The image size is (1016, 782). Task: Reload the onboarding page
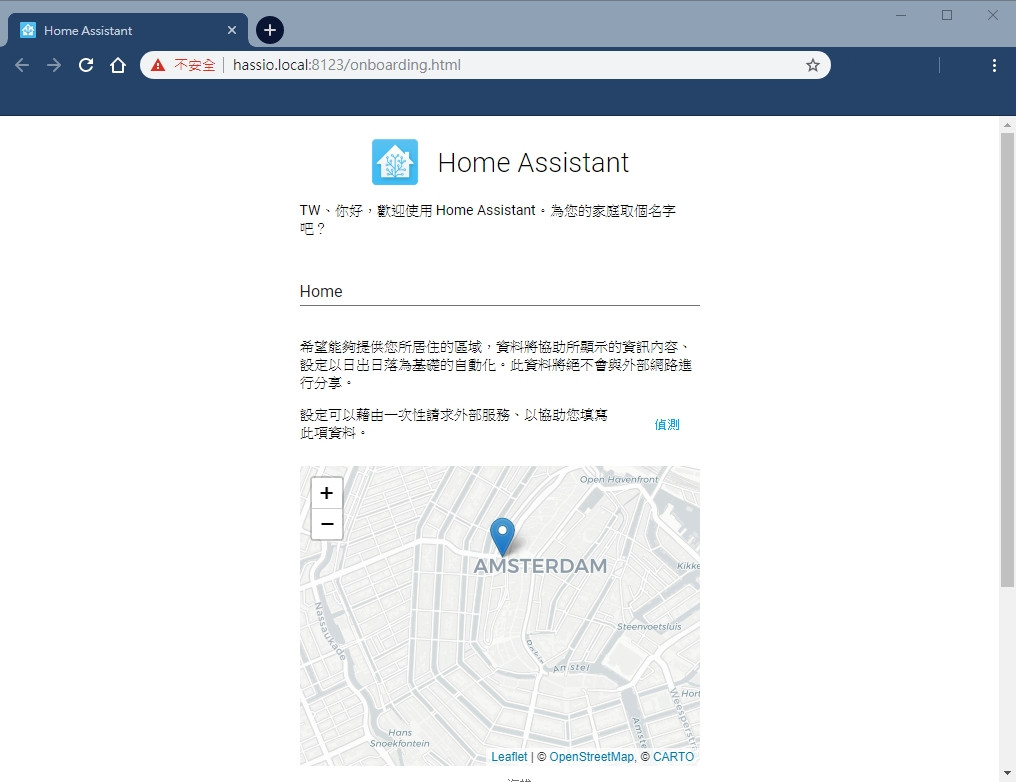tap(86, 65)
